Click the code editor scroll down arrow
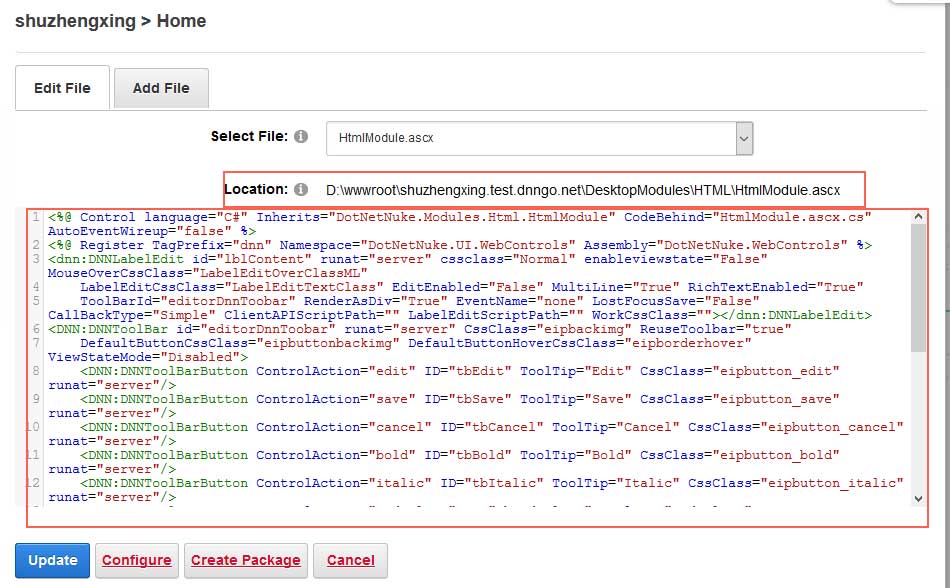 918,499
